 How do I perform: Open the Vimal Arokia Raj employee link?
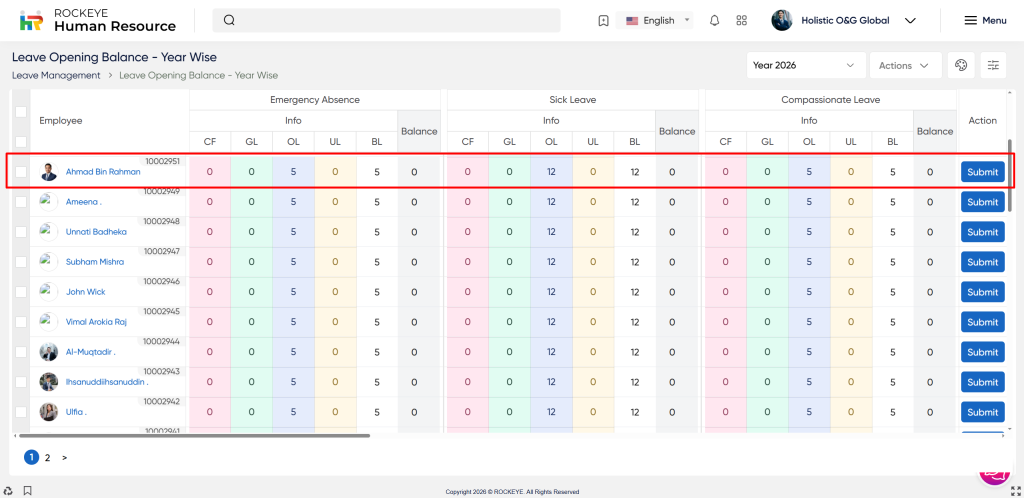click(96, 322)
